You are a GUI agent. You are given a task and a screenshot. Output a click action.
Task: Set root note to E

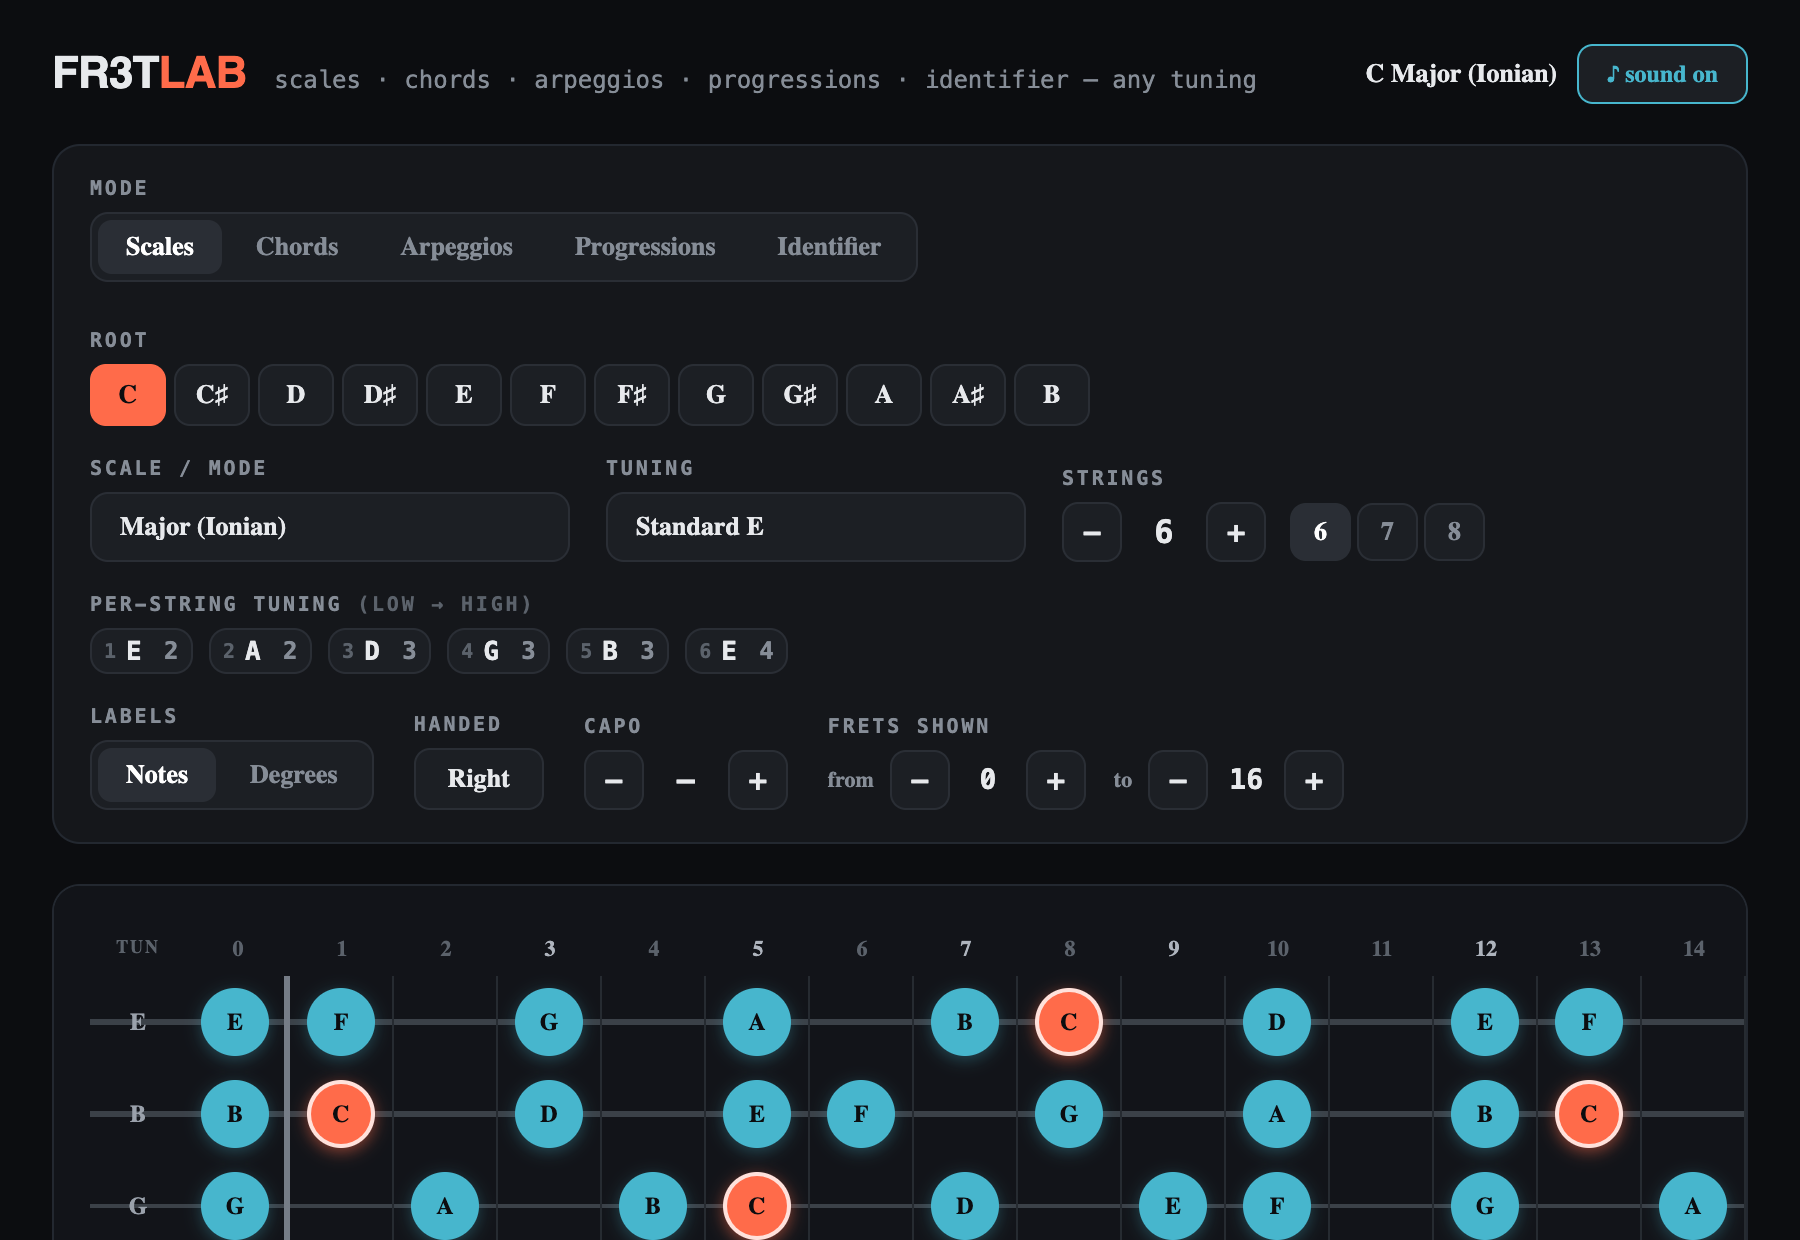point(464,395)
